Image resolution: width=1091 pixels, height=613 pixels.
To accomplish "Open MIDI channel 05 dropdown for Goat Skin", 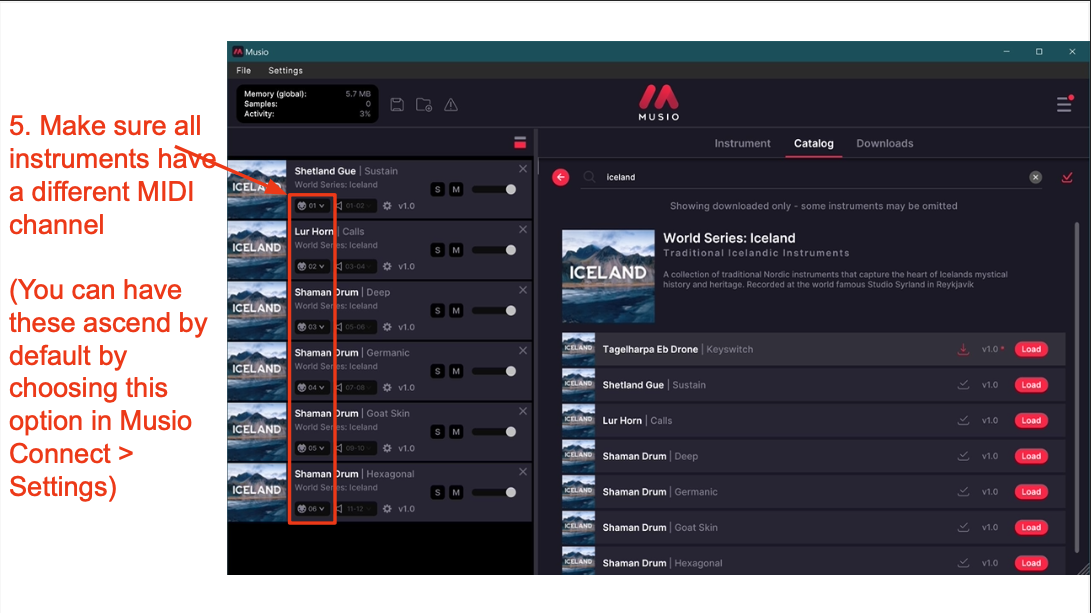I will 311,448.
